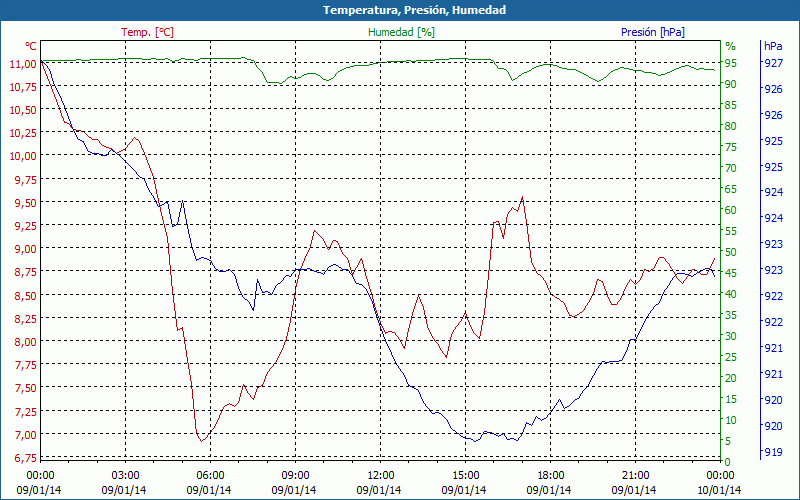Click the blue '919' pressure axis value
This screenshot has height=500, width=800.
(773, 452)
